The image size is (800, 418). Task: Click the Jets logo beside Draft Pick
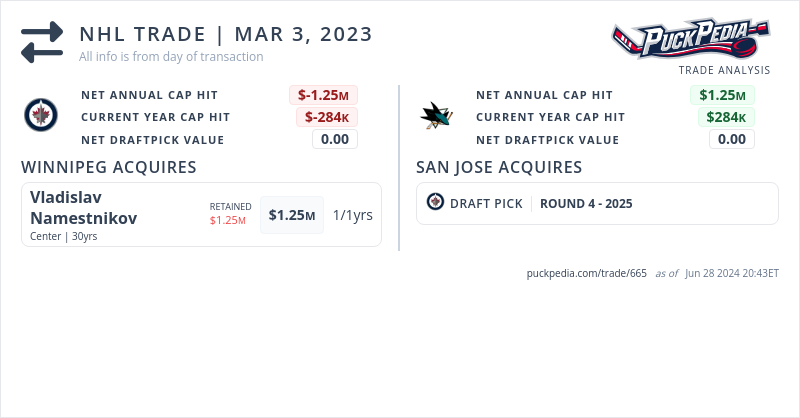click(x=435, y=203)
